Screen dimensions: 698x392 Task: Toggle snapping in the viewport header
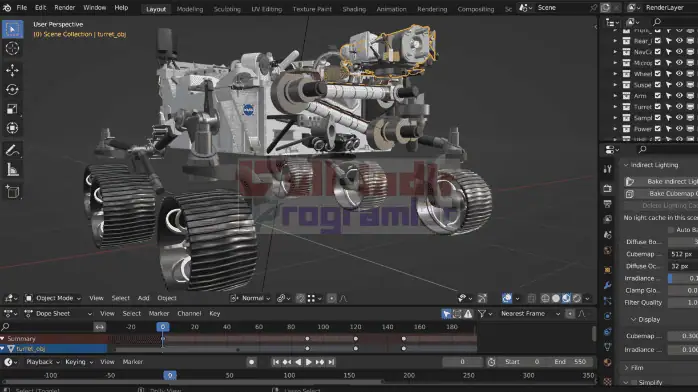(300, 298)
